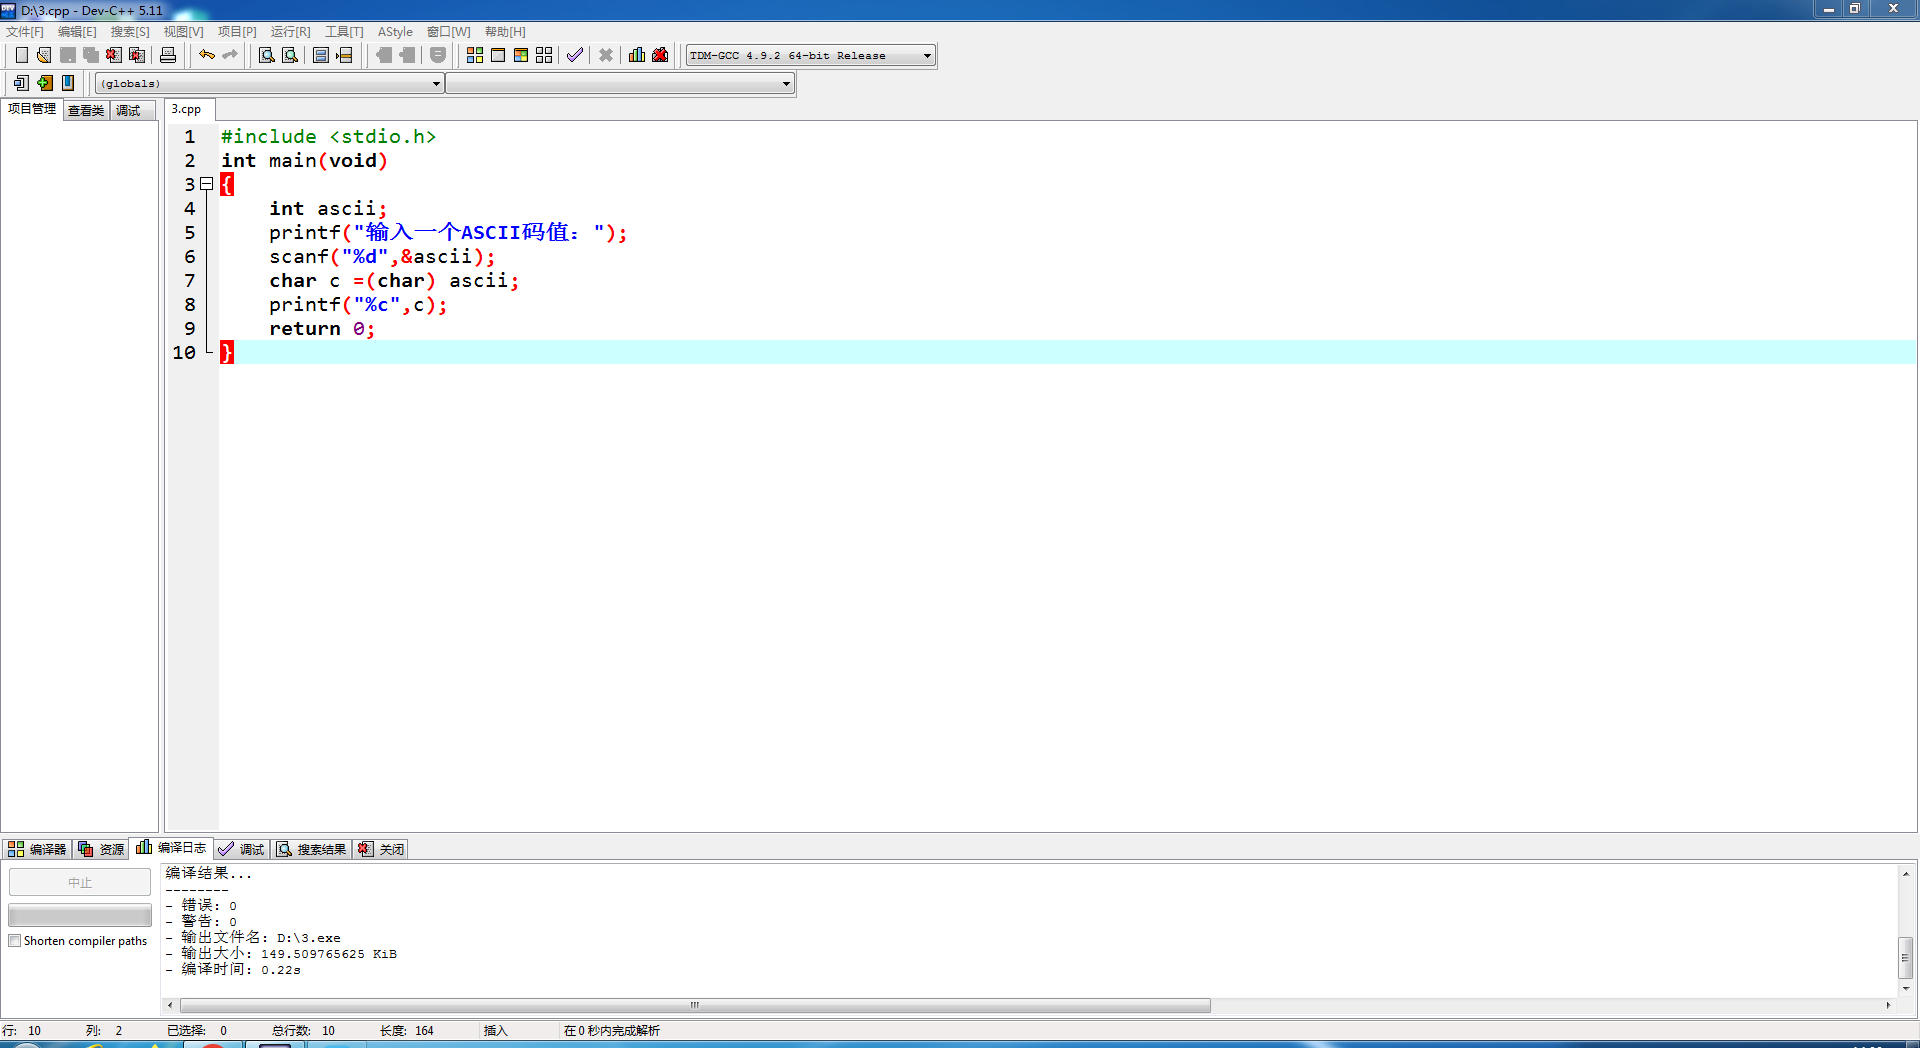
Task: Click the compile log horizontal scrollbar
Action: 695,1005
